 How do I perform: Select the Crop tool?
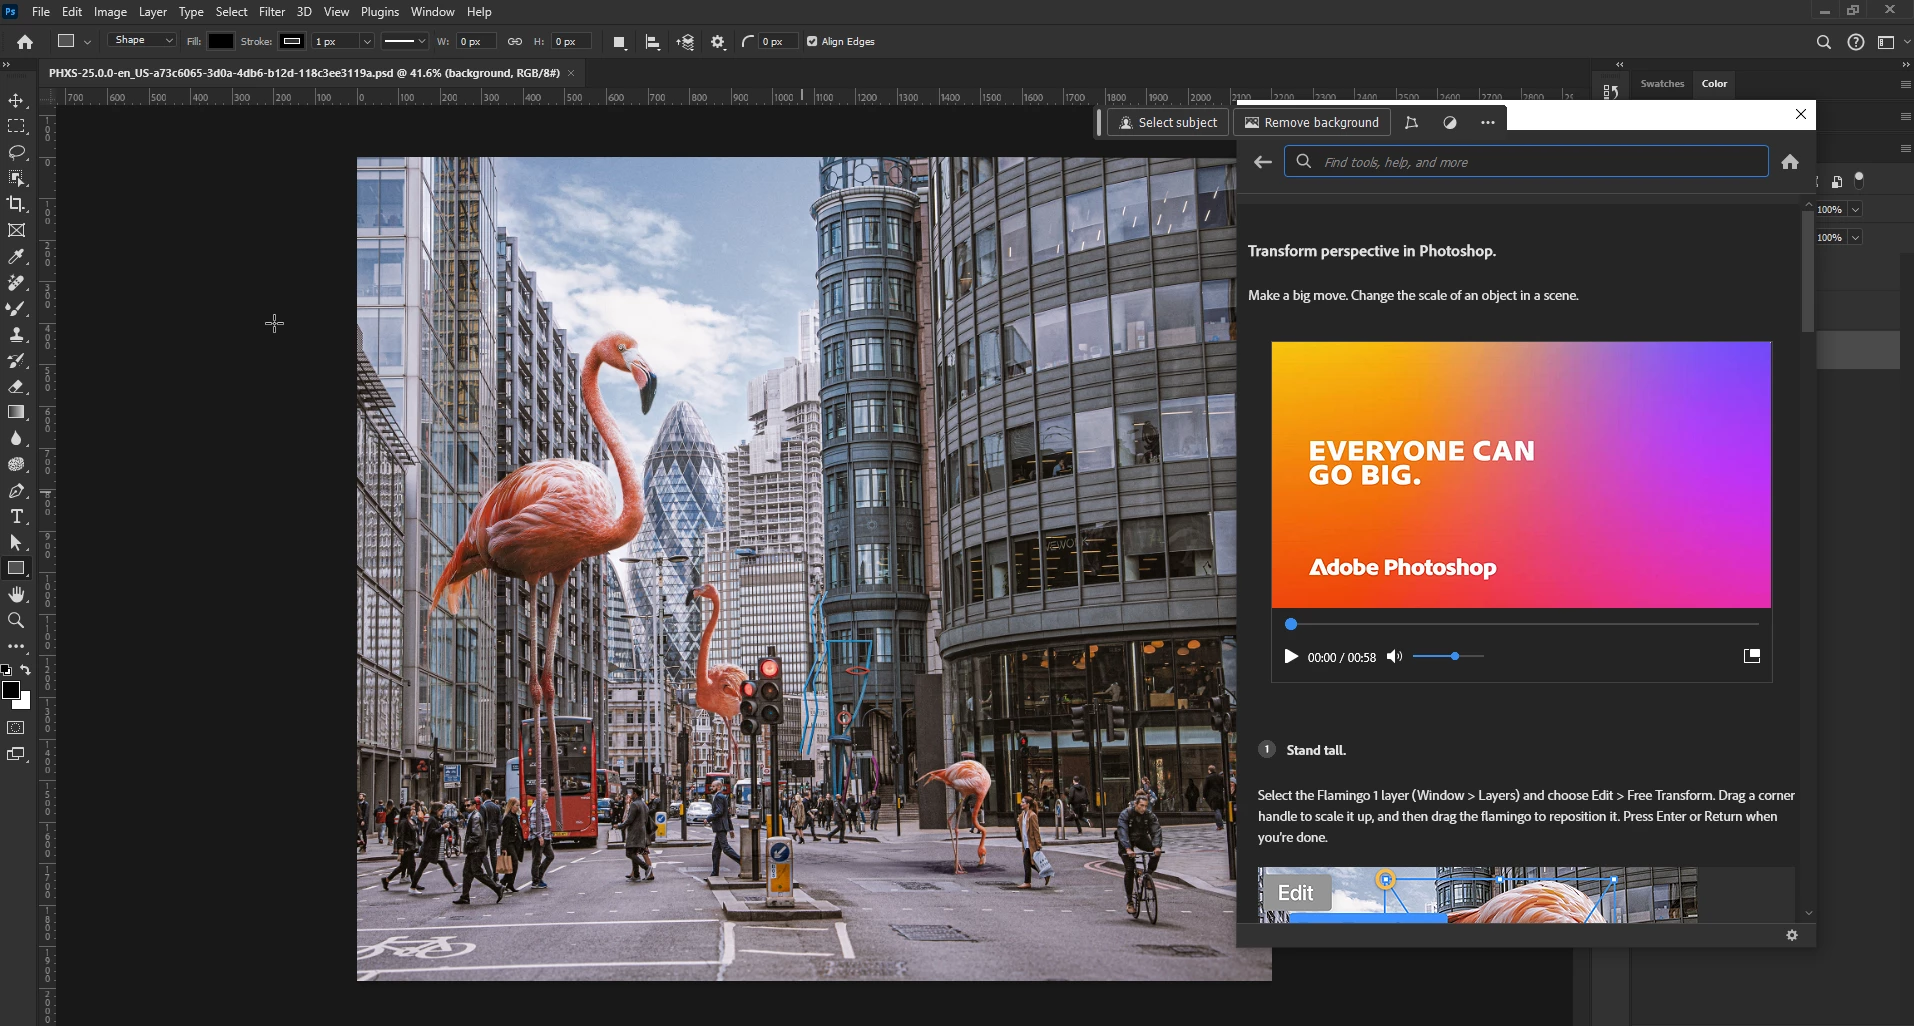[16, 205]
